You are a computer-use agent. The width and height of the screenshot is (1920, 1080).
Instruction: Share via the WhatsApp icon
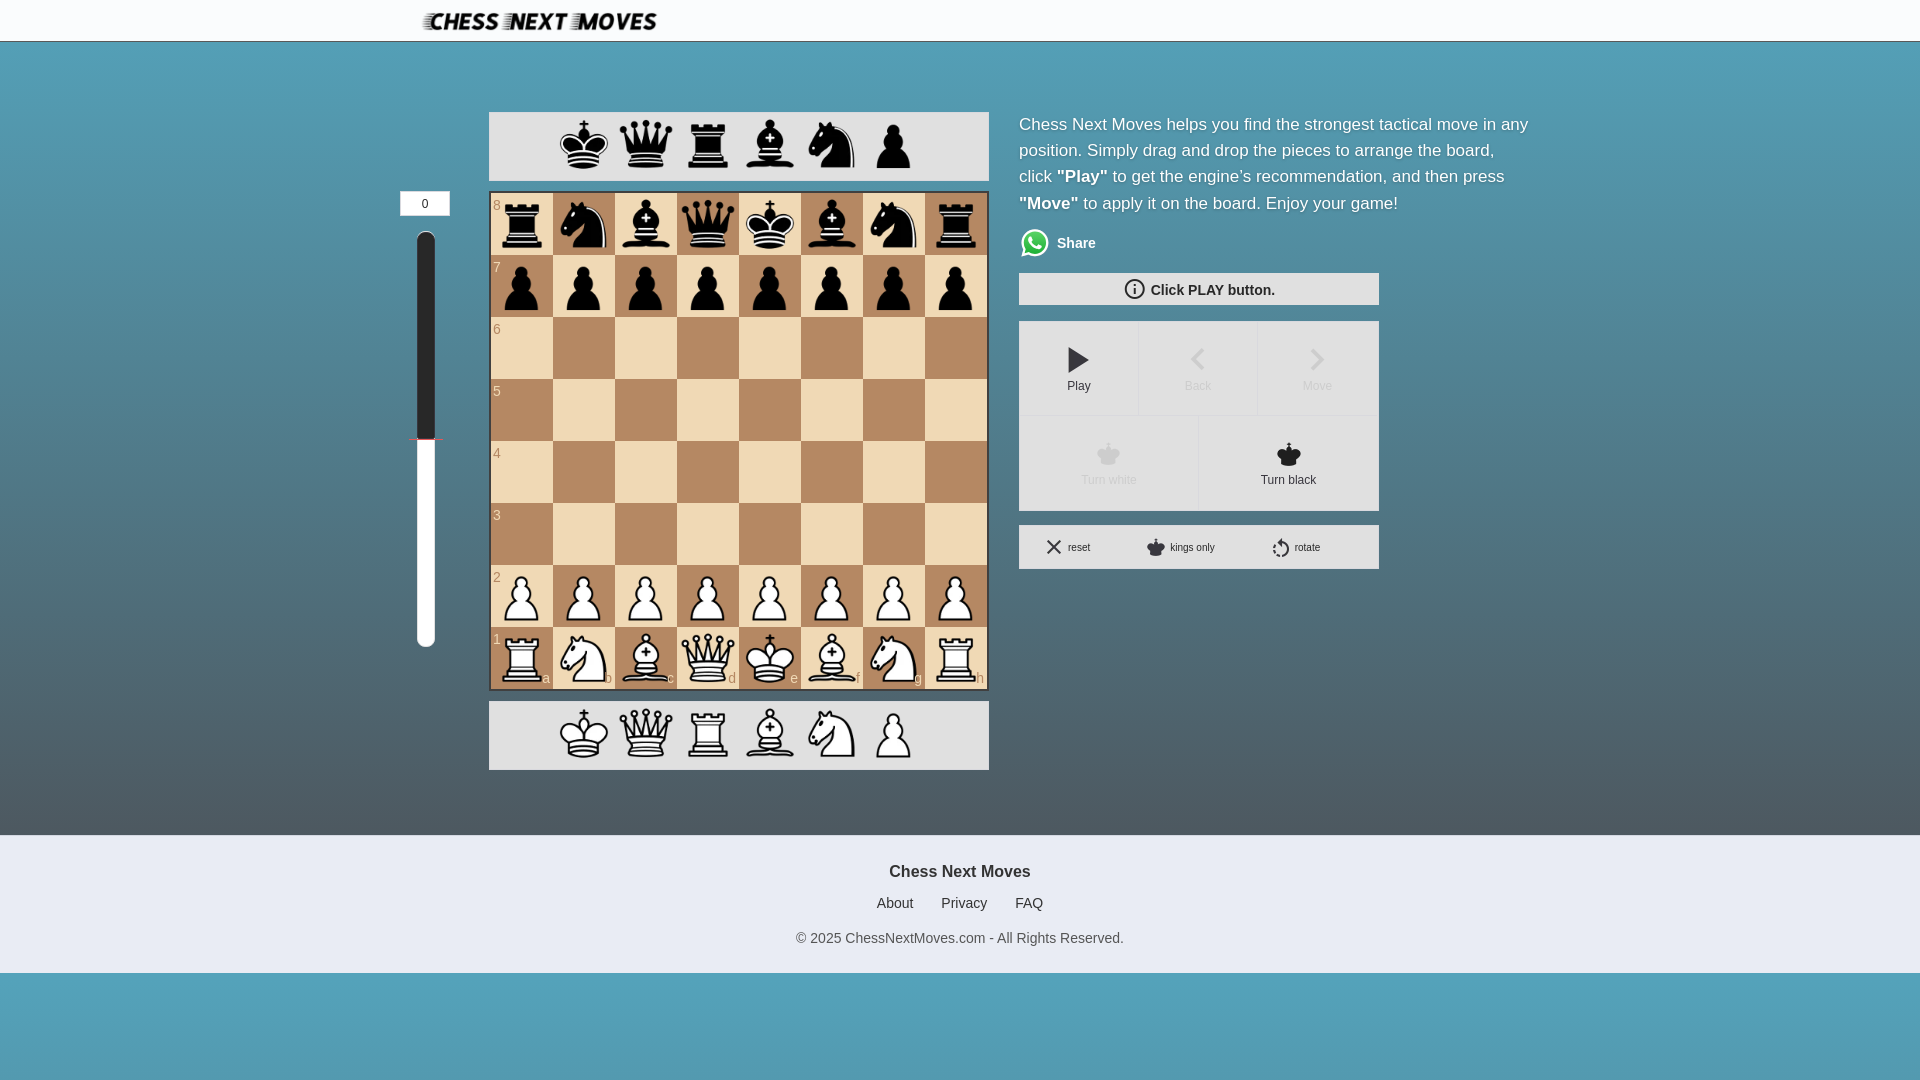click(x=1035, y=243)
